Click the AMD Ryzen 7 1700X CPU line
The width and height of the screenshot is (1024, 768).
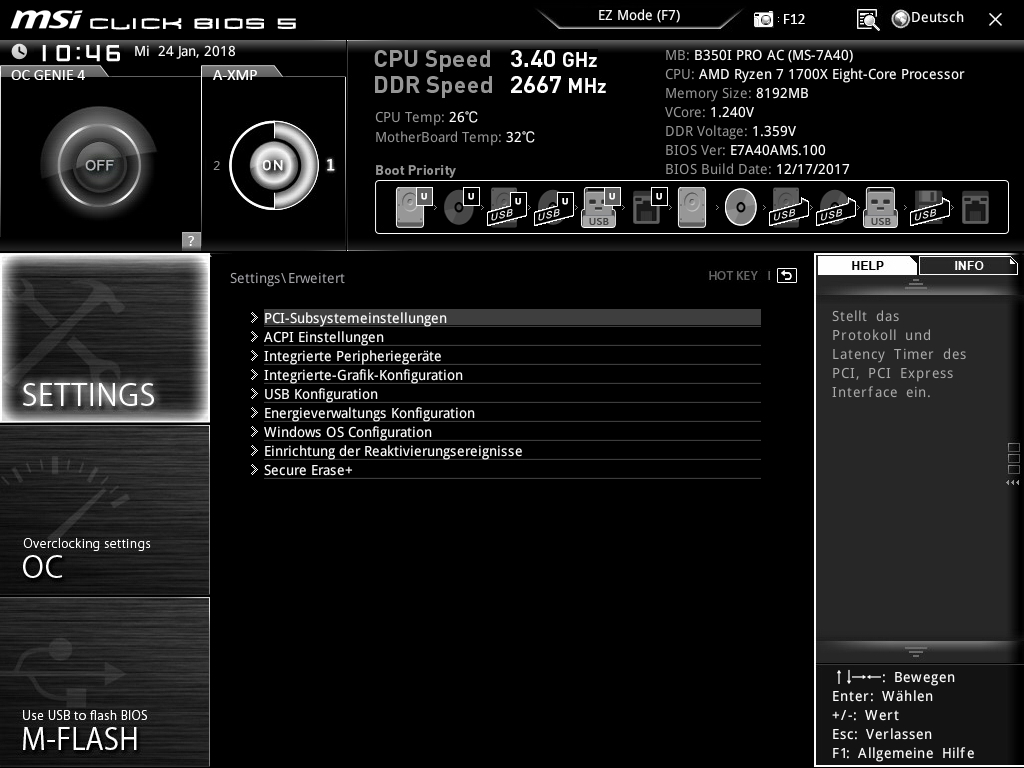[x=814, y=74]
